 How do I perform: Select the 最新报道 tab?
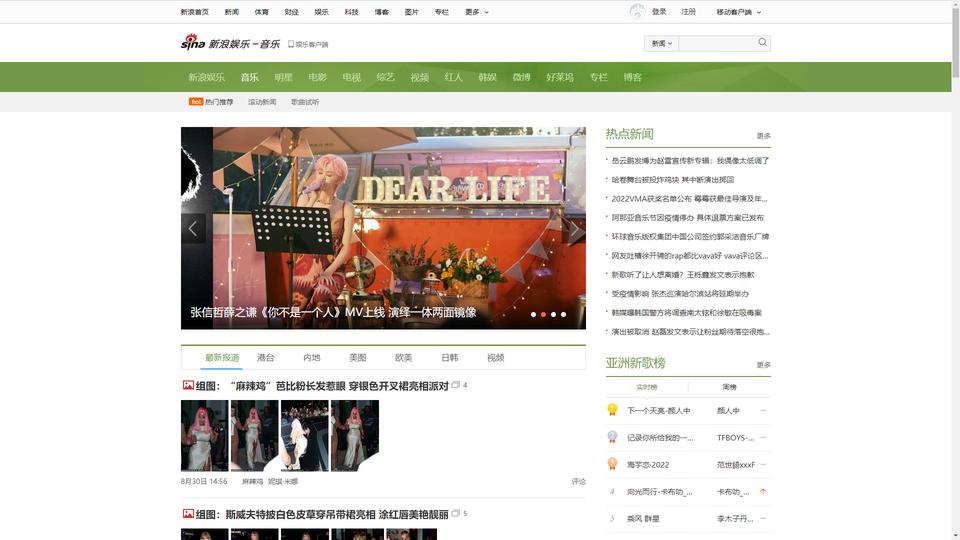click(x=222, y=358)
